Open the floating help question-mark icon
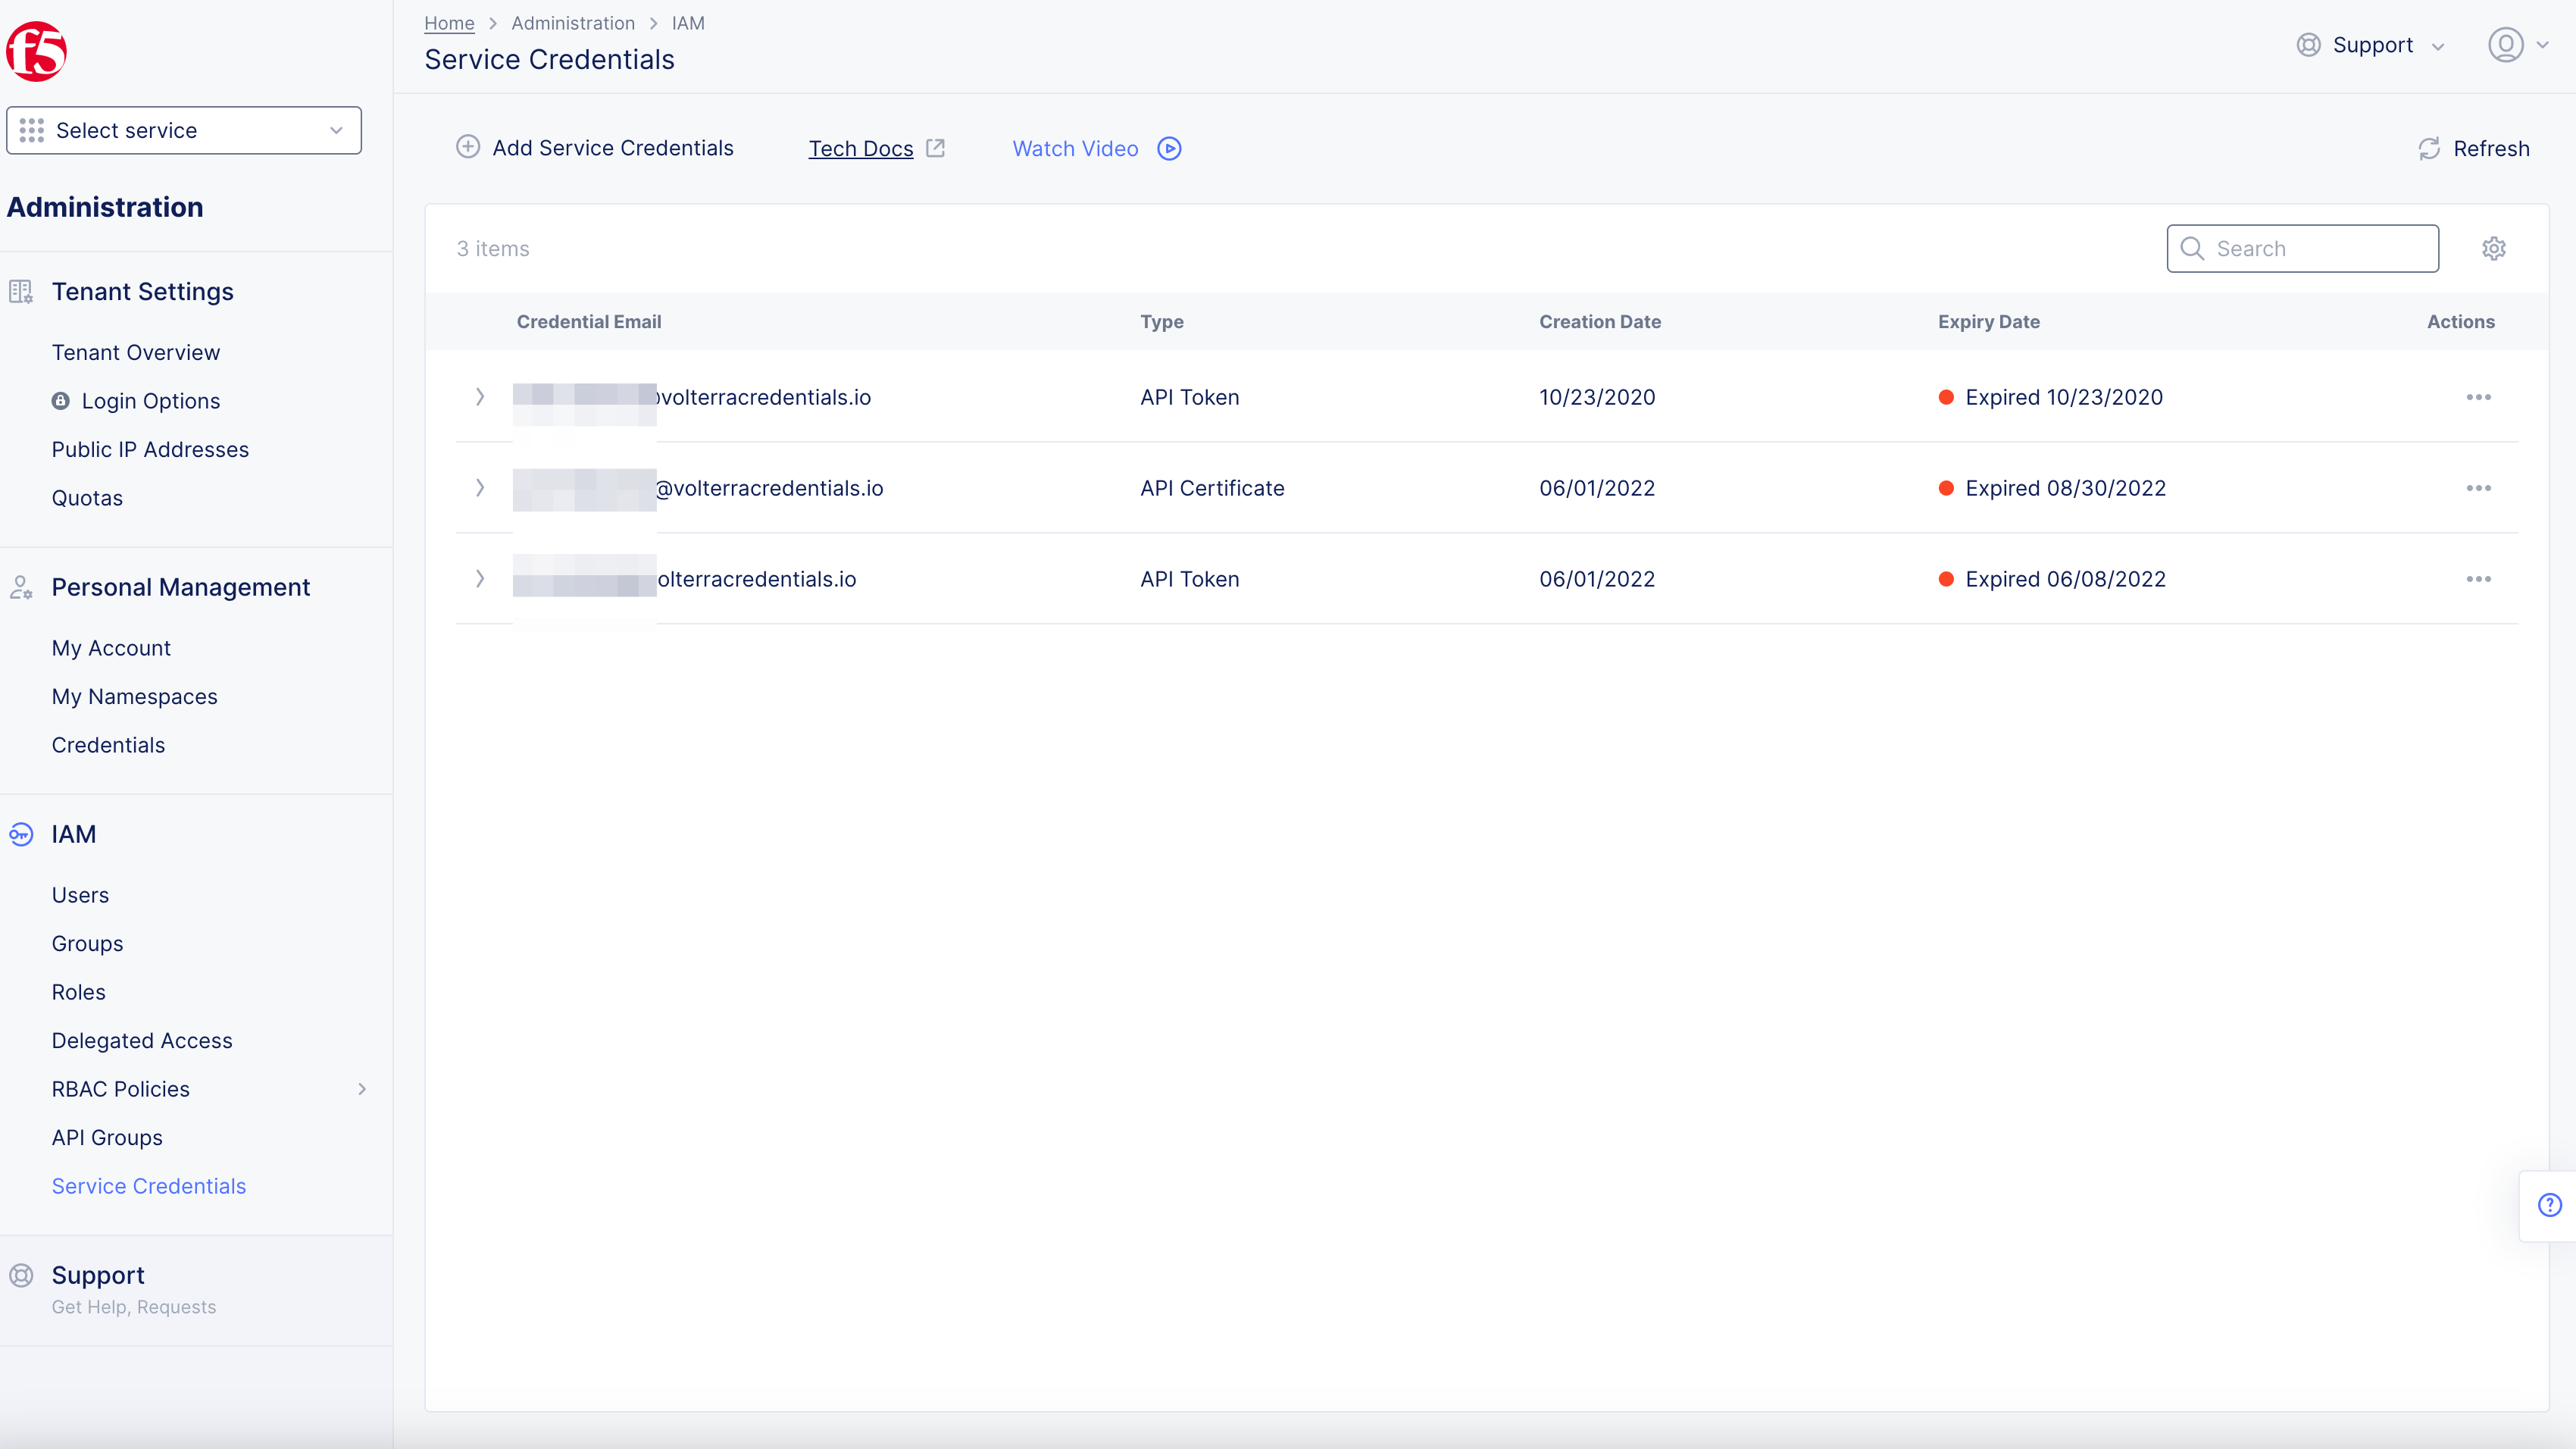 click(2549, 1205)
